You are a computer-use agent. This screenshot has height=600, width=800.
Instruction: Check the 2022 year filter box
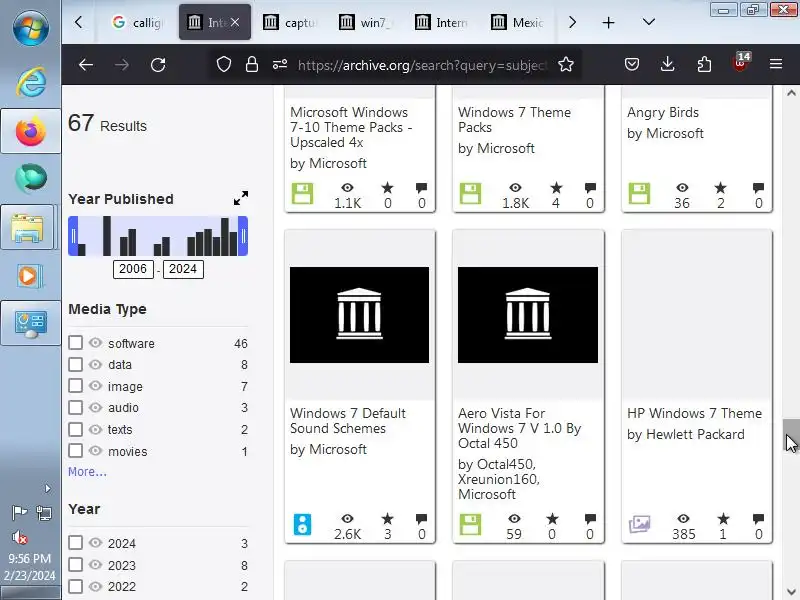pos(76,586)
